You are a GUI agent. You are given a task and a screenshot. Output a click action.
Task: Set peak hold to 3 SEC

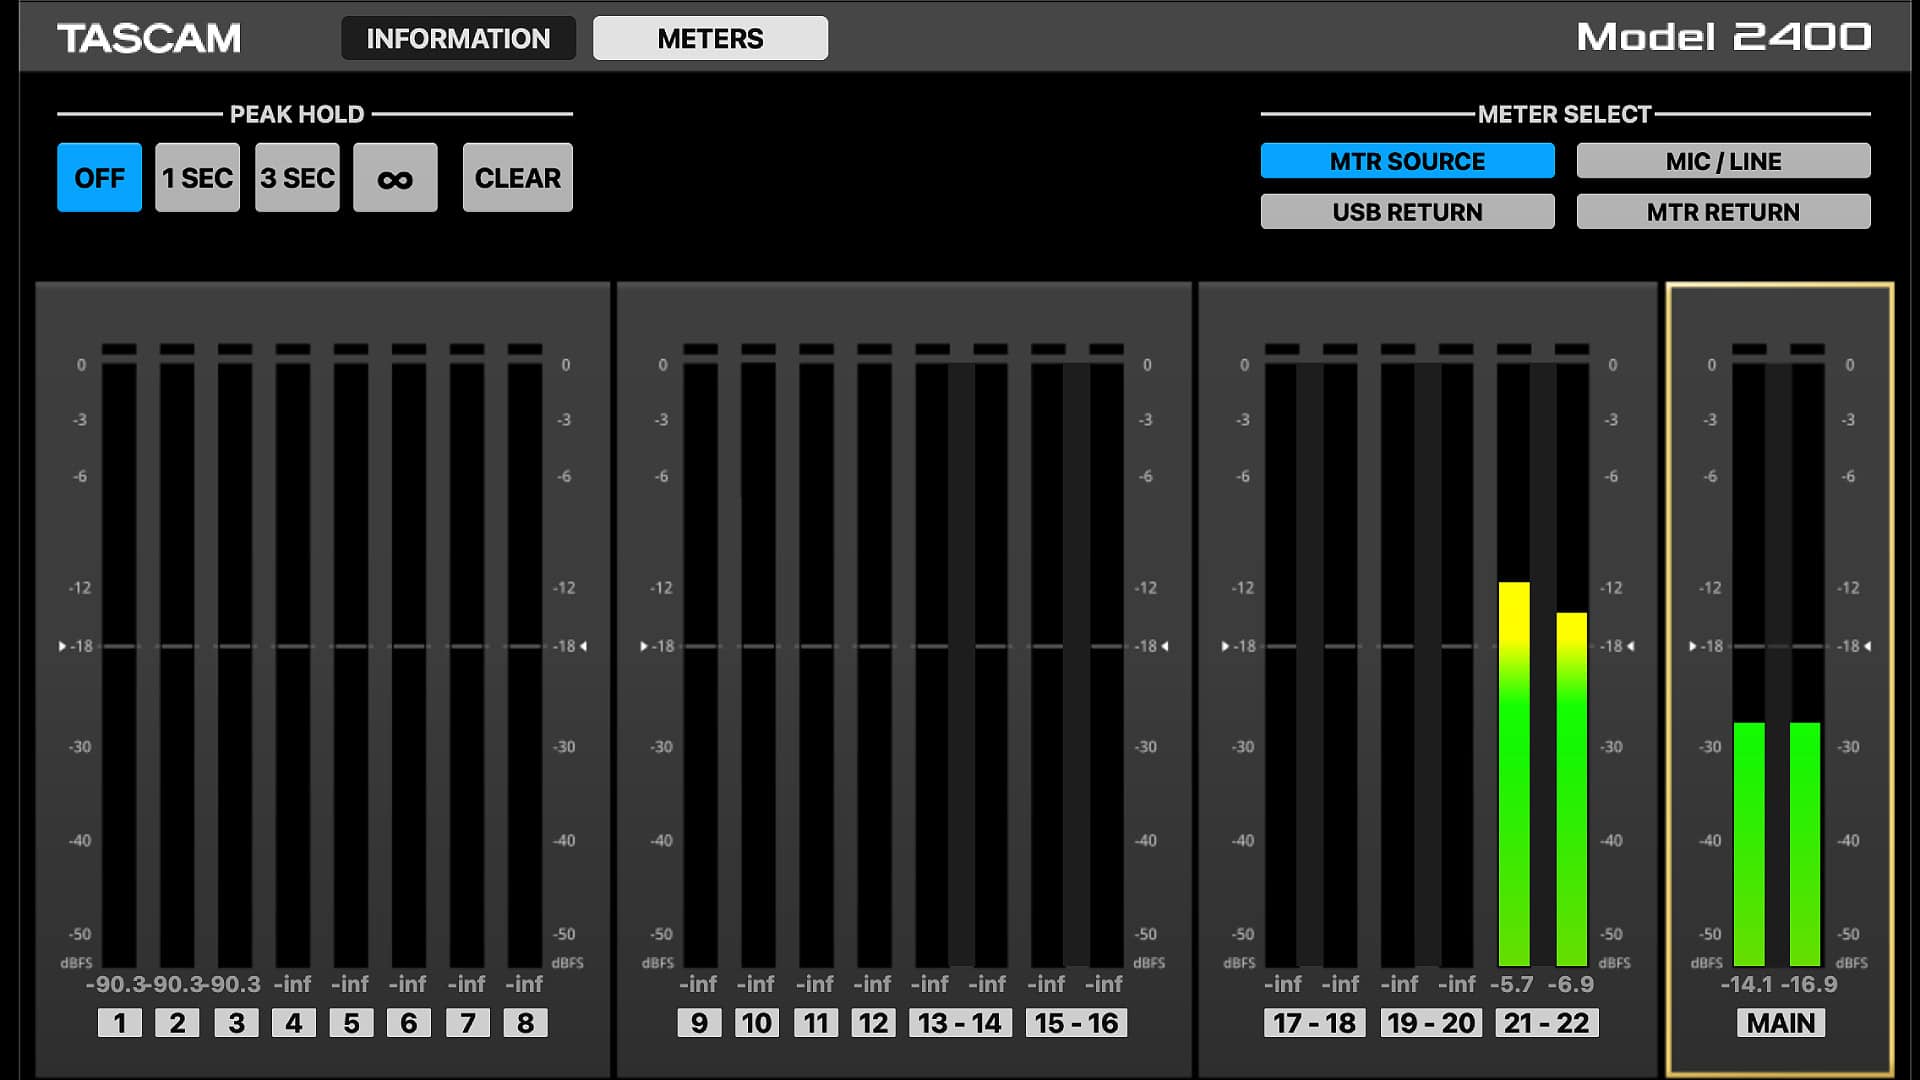(x=297, y=178)
